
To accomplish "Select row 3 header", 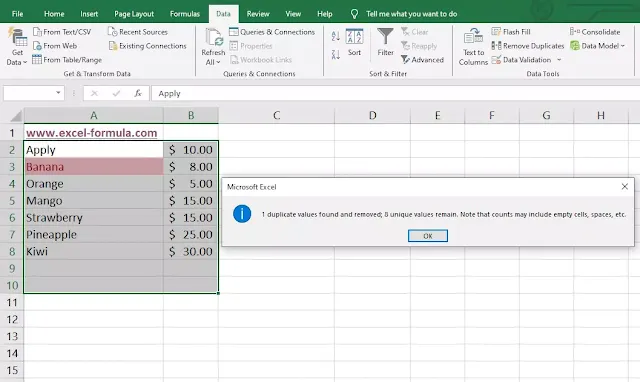I will tap(12, 167).
